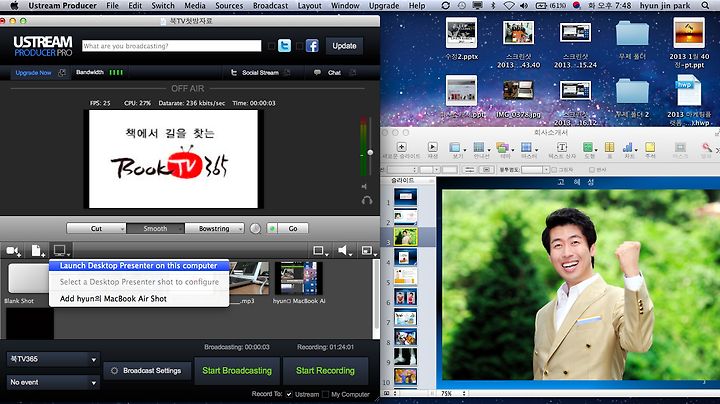Open Spotlight search magnifier in menu bar
Viewport: 720px width, 404px height.
(x=705, y=6)
